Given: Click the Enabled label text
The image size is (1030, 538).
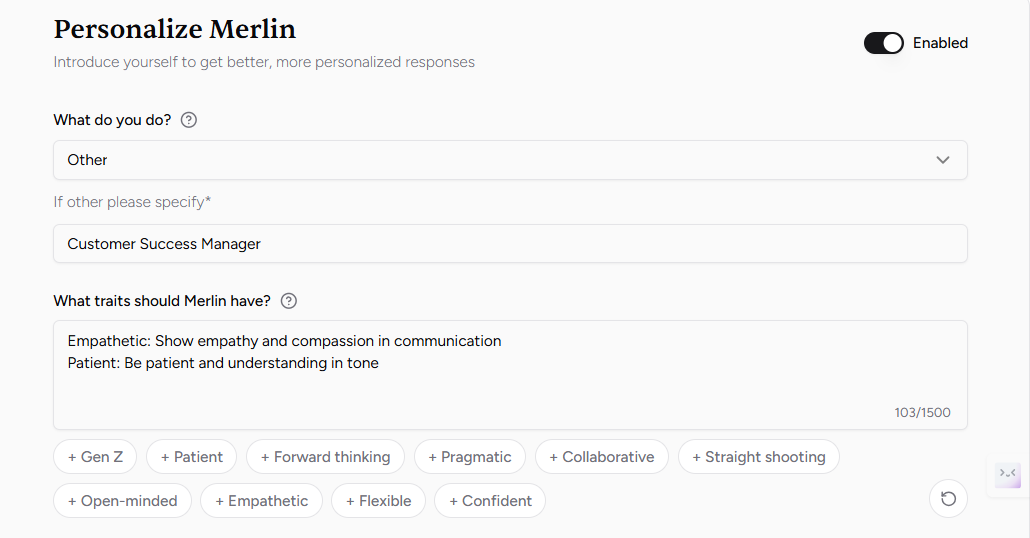Looking at the screenshot, I should point(940,43).
